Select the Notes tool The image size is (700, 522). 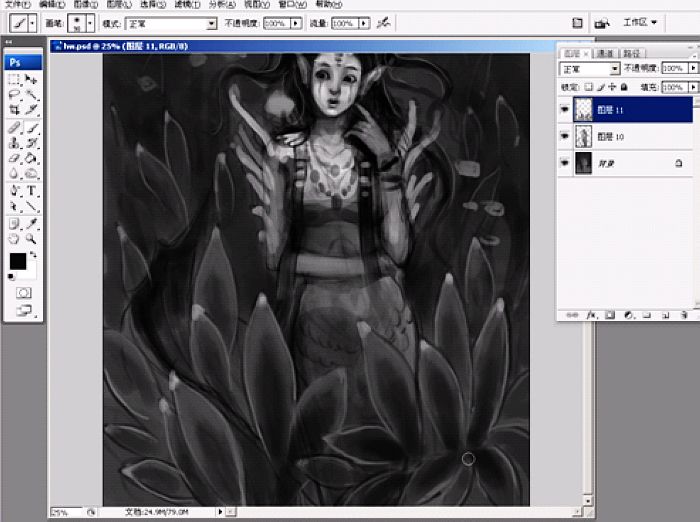(x=14, y=224)
